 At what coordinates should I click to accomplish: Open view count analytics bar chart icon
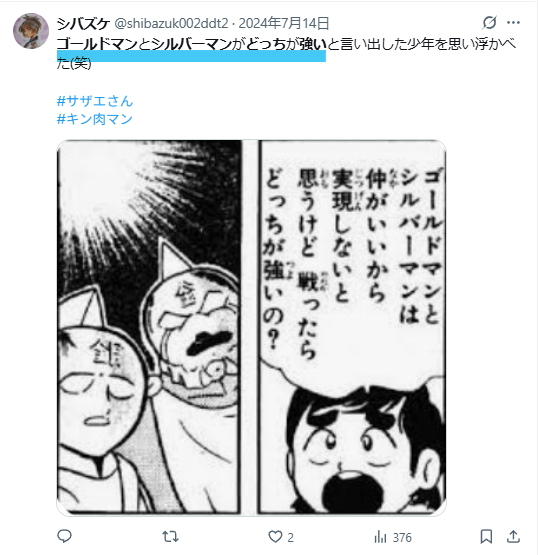tap(380, 537)
